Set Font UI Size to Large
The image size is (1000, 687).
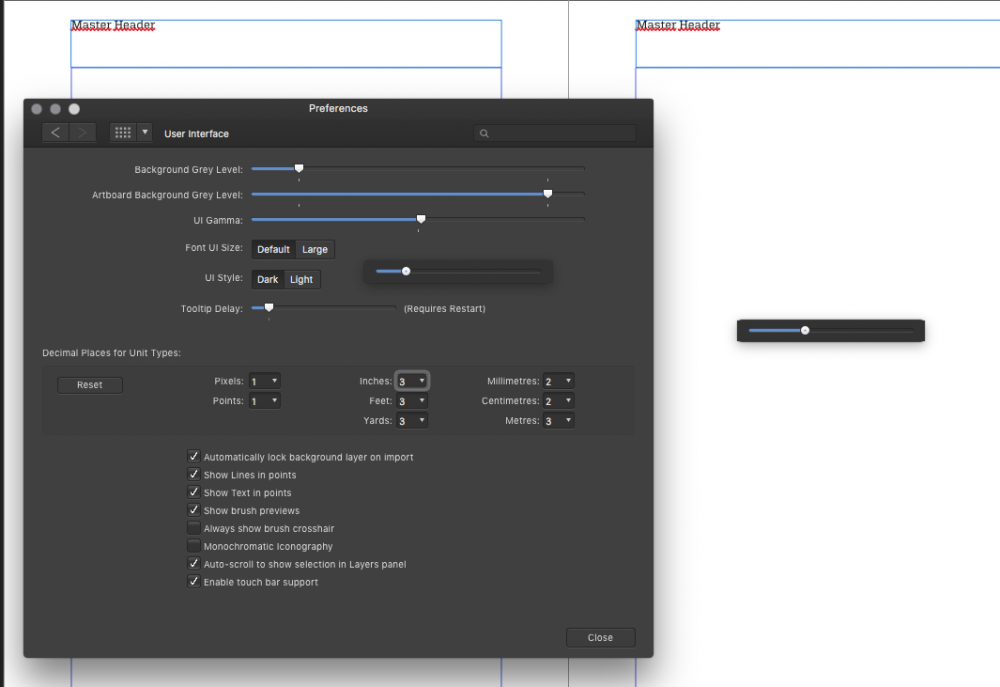click(x=315, y=249)
